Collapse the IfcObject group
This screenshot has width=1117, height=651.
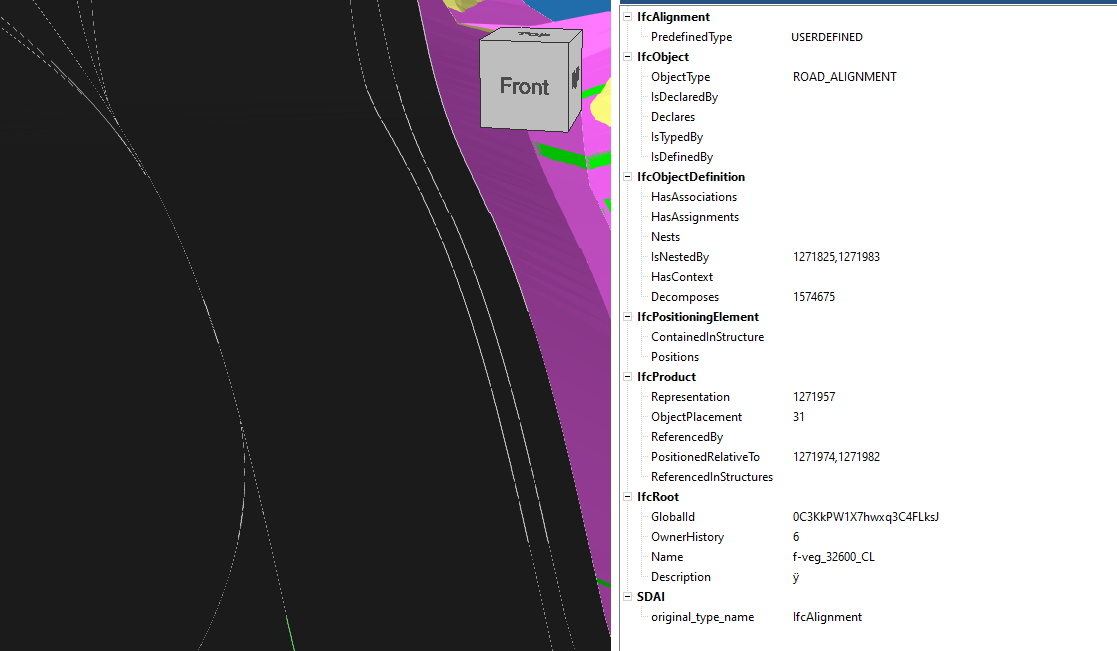pos(628,56)
